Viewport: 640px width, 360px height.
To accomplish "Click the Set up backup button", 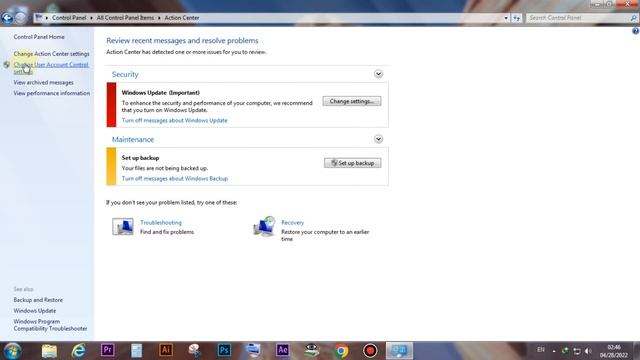I will [x=353, y=163].
